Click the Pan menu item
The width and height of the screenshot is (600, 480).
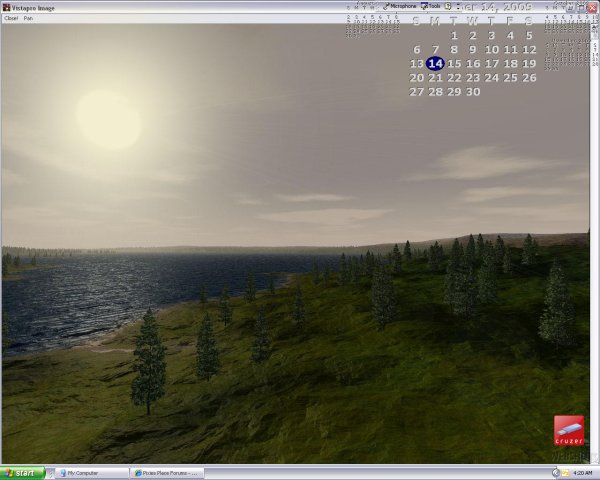(x=28, y=18)
